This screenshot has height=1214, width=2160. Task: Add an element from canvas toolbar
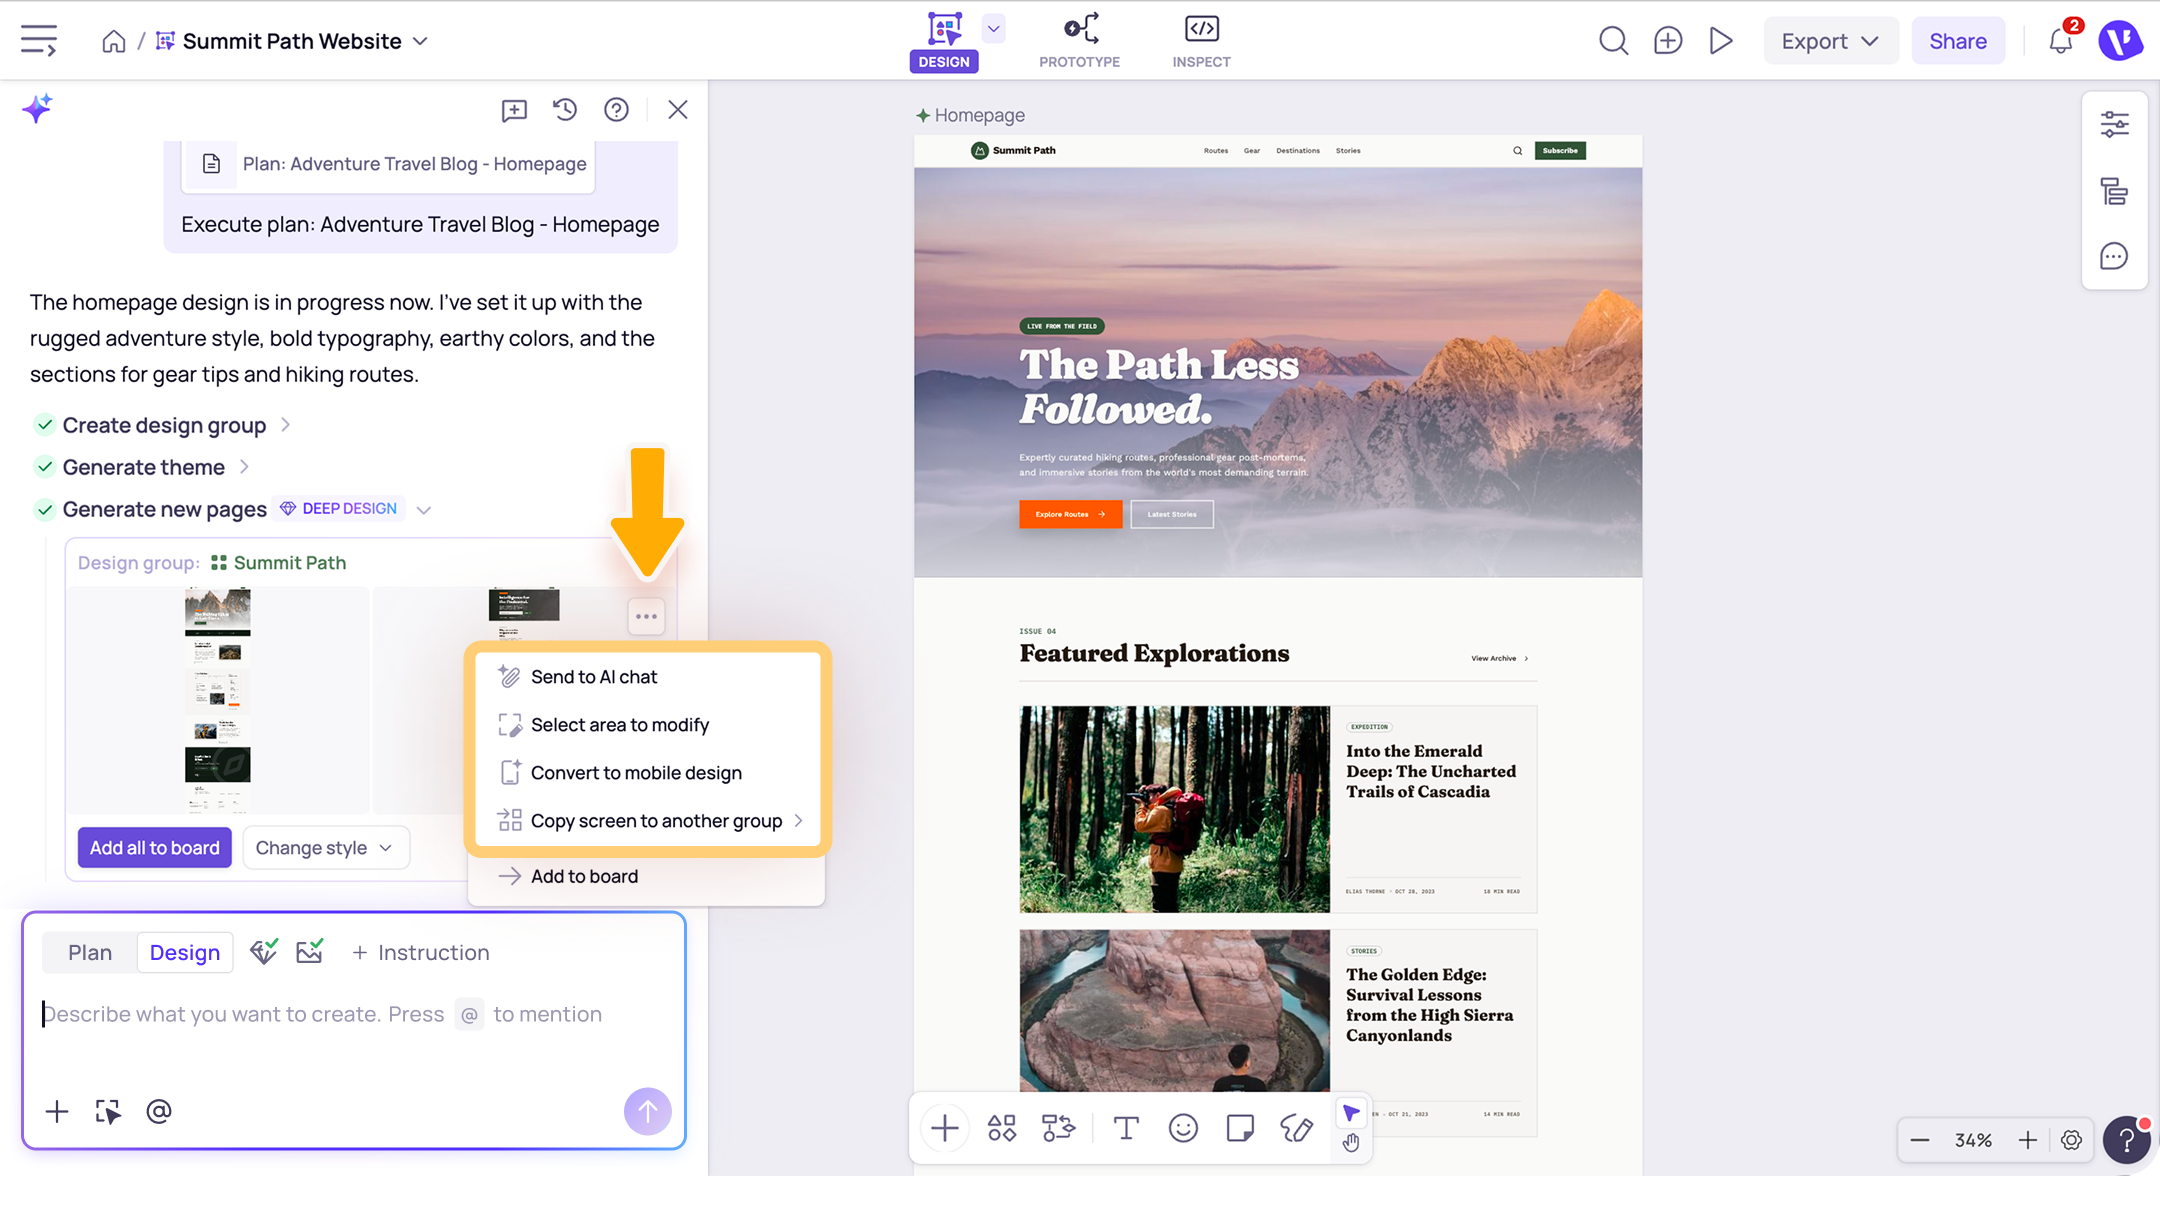coord(944,1129)
